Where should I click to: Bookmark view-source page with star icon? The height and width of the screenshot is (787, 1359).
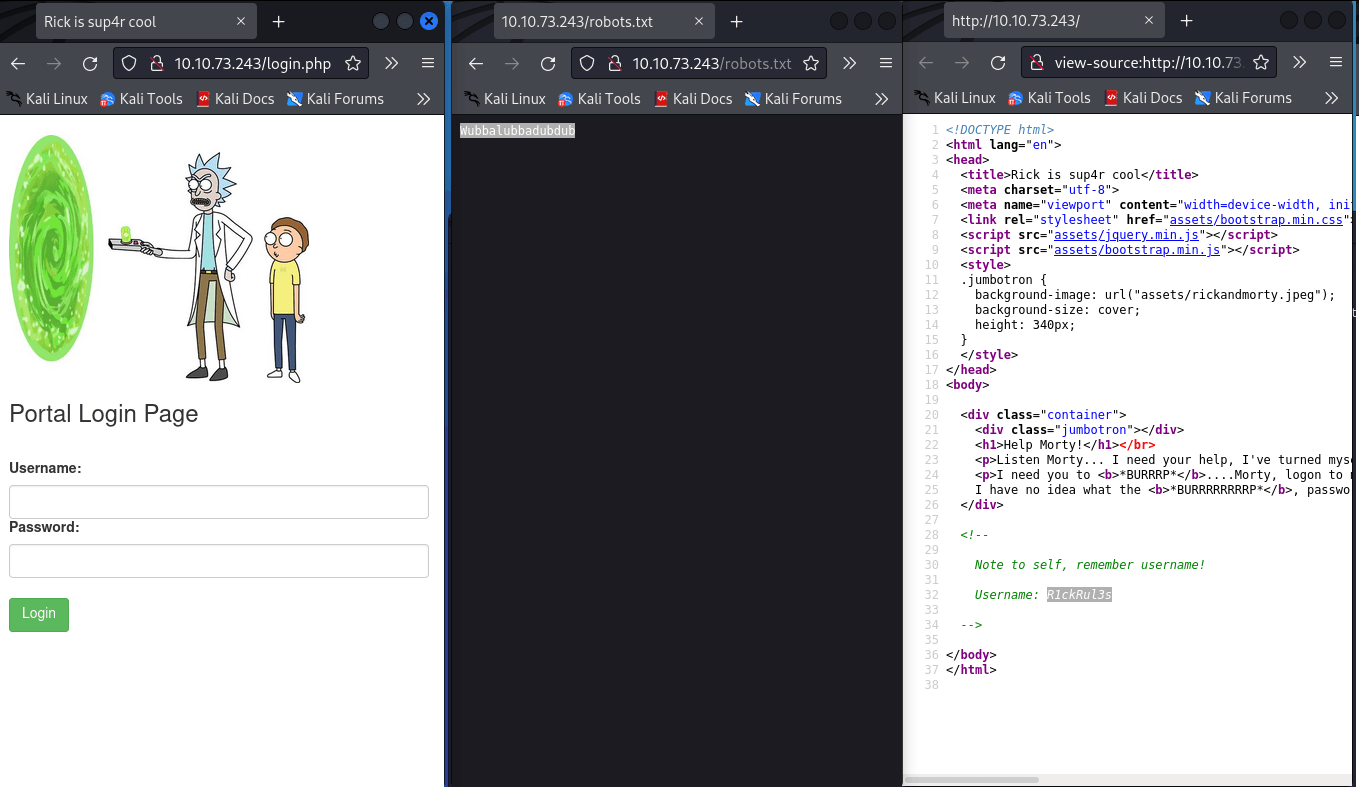point(1260,62)
